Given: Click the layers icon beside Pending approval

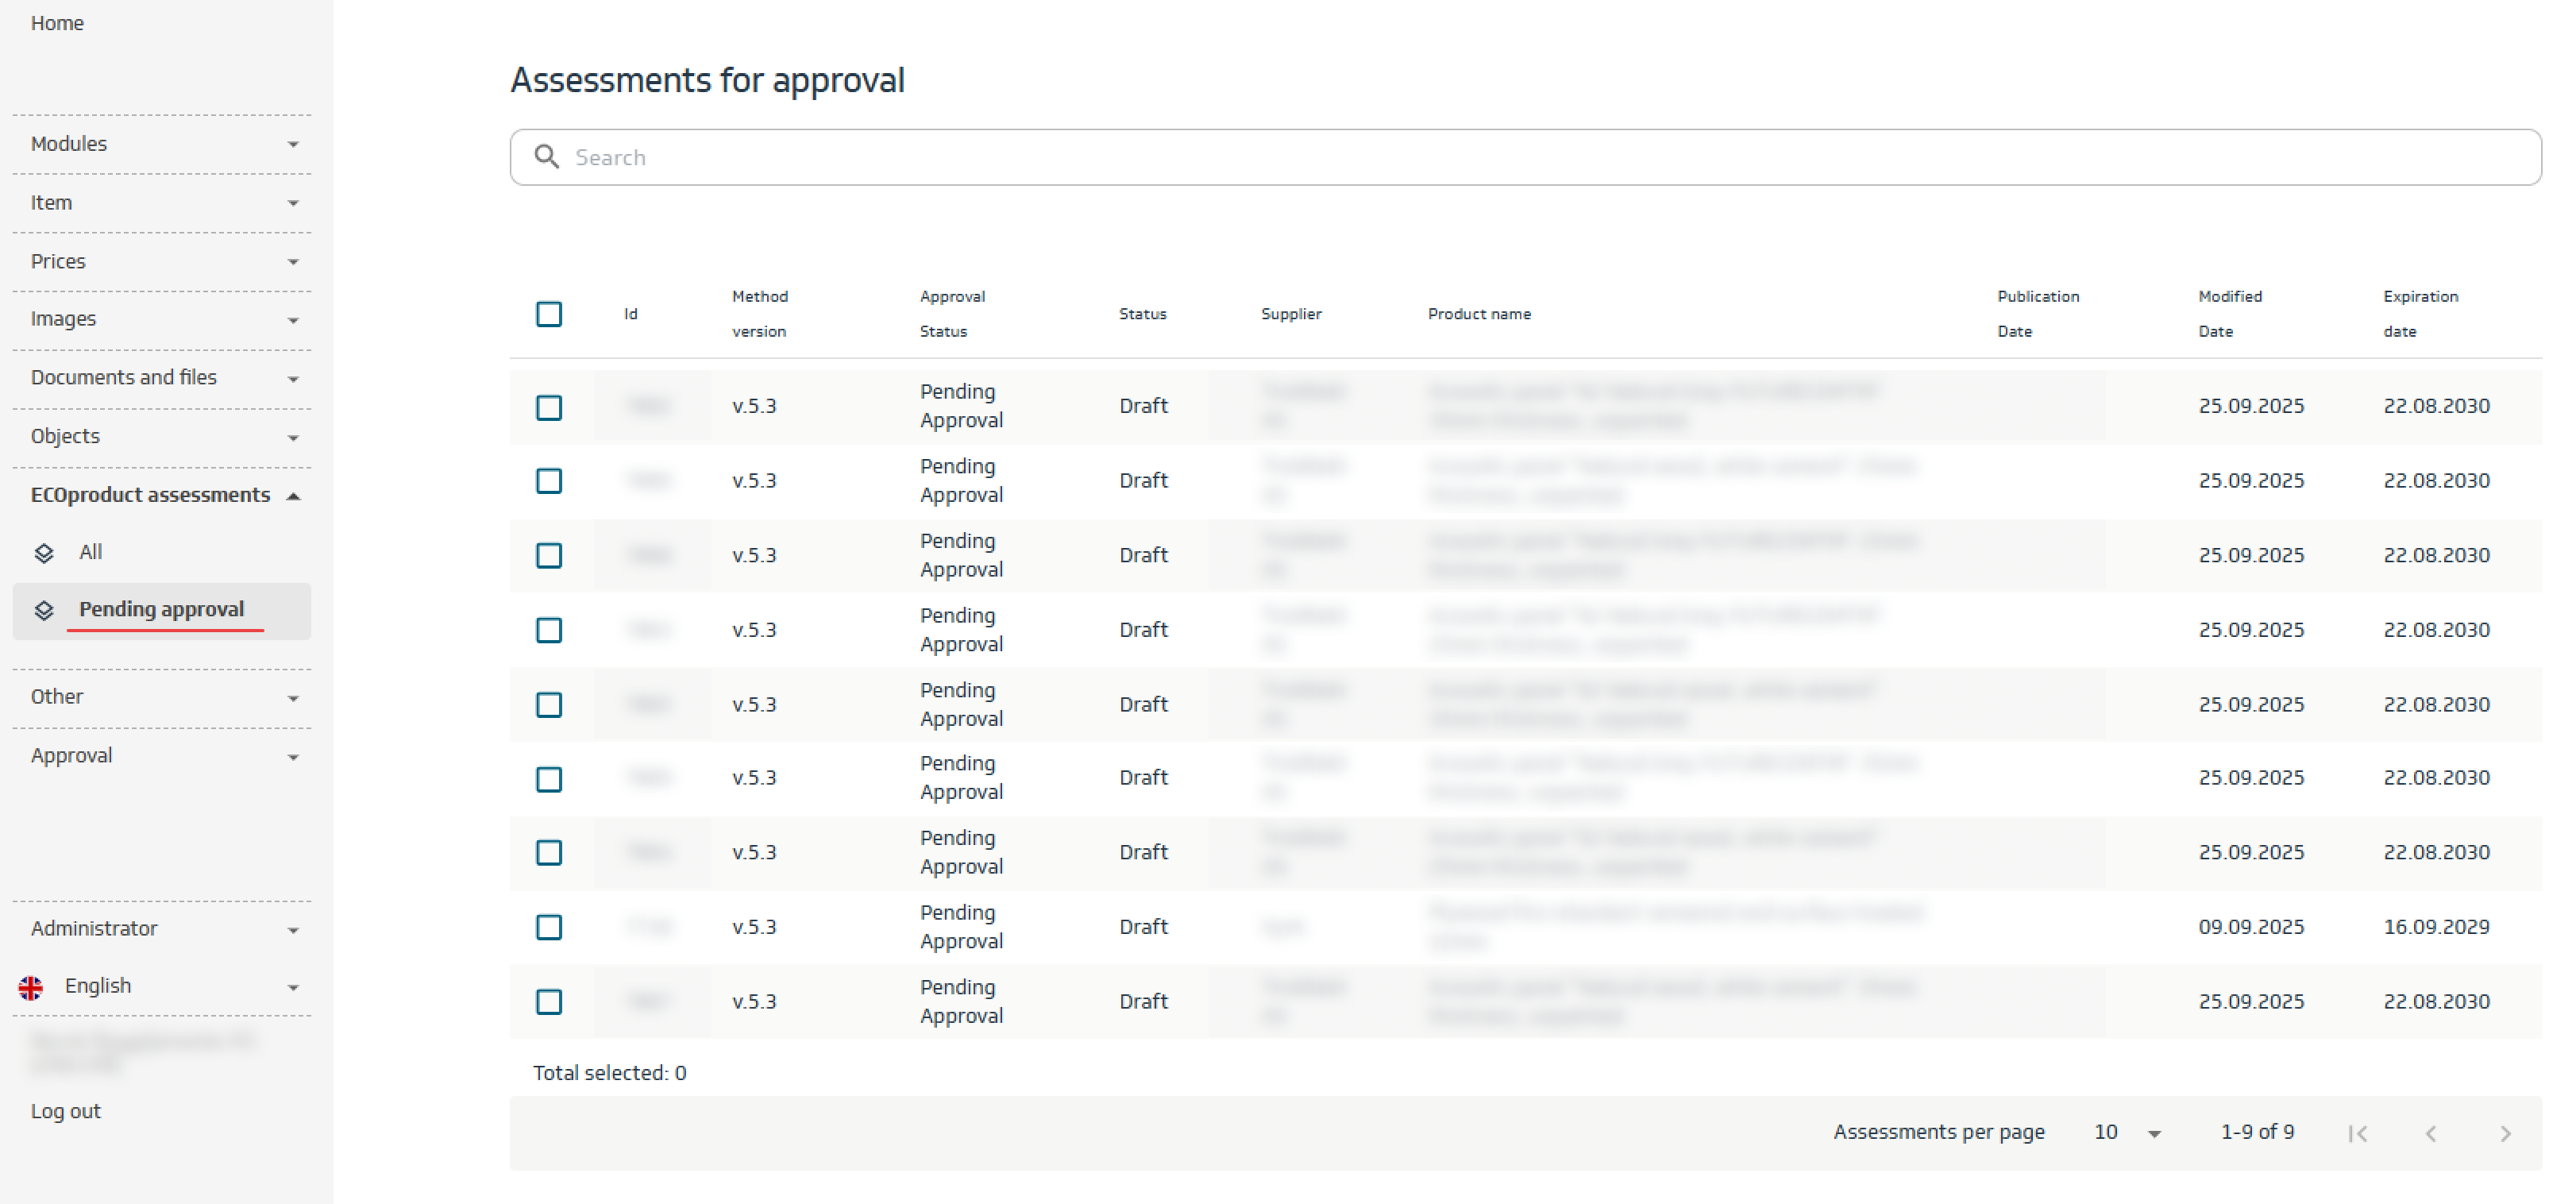Looking at the screenshot, I should 44,610.
